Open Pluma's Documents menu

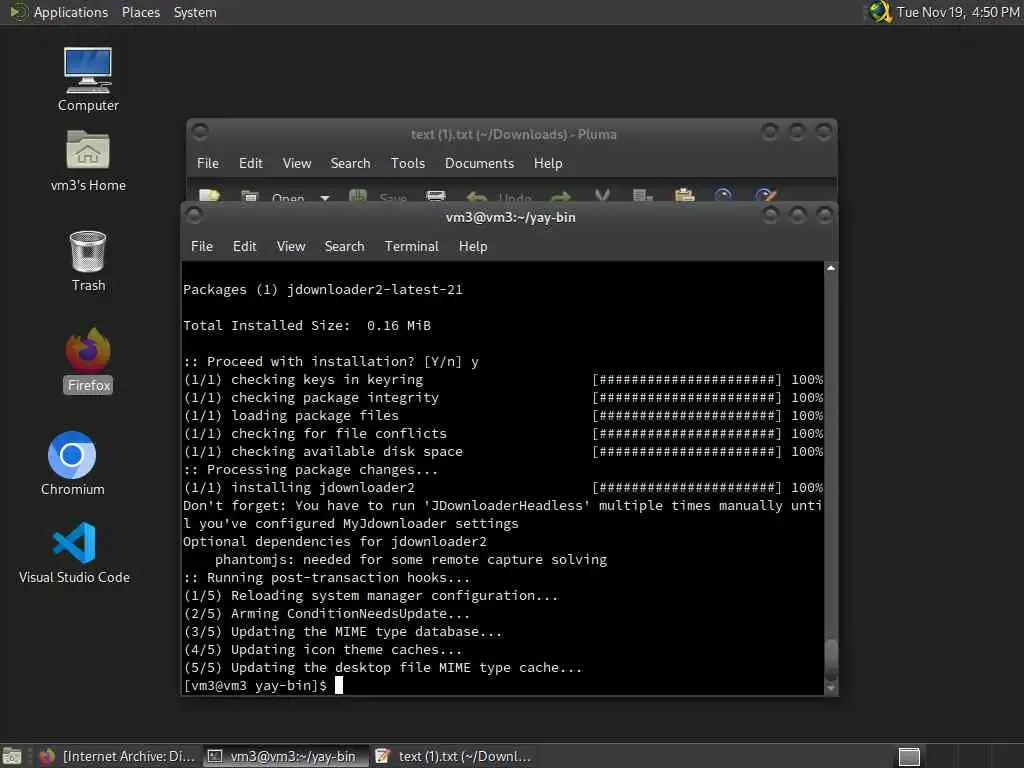coord(479,163)
